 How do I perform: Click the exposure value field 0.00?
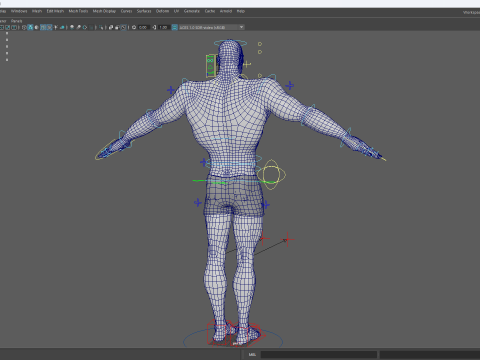[x=143, y=27]
